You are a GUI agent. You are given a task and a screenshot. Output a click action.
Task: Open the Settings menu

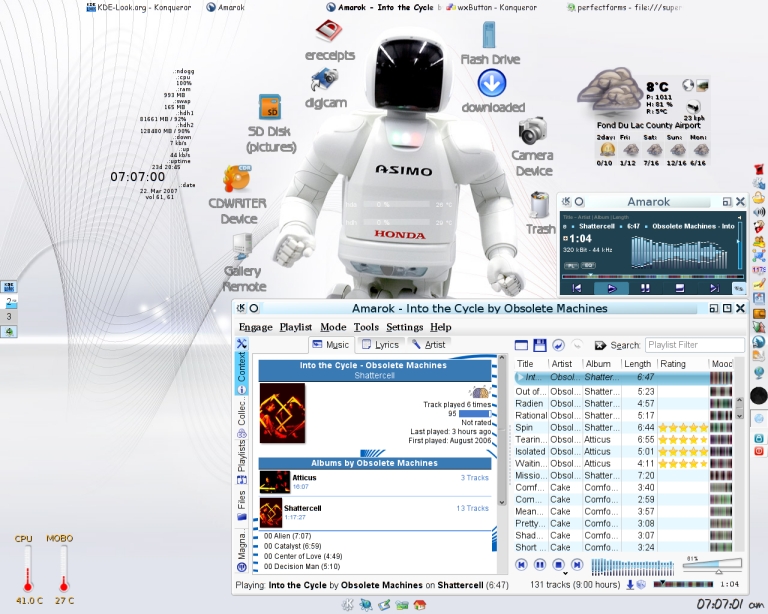405,327
